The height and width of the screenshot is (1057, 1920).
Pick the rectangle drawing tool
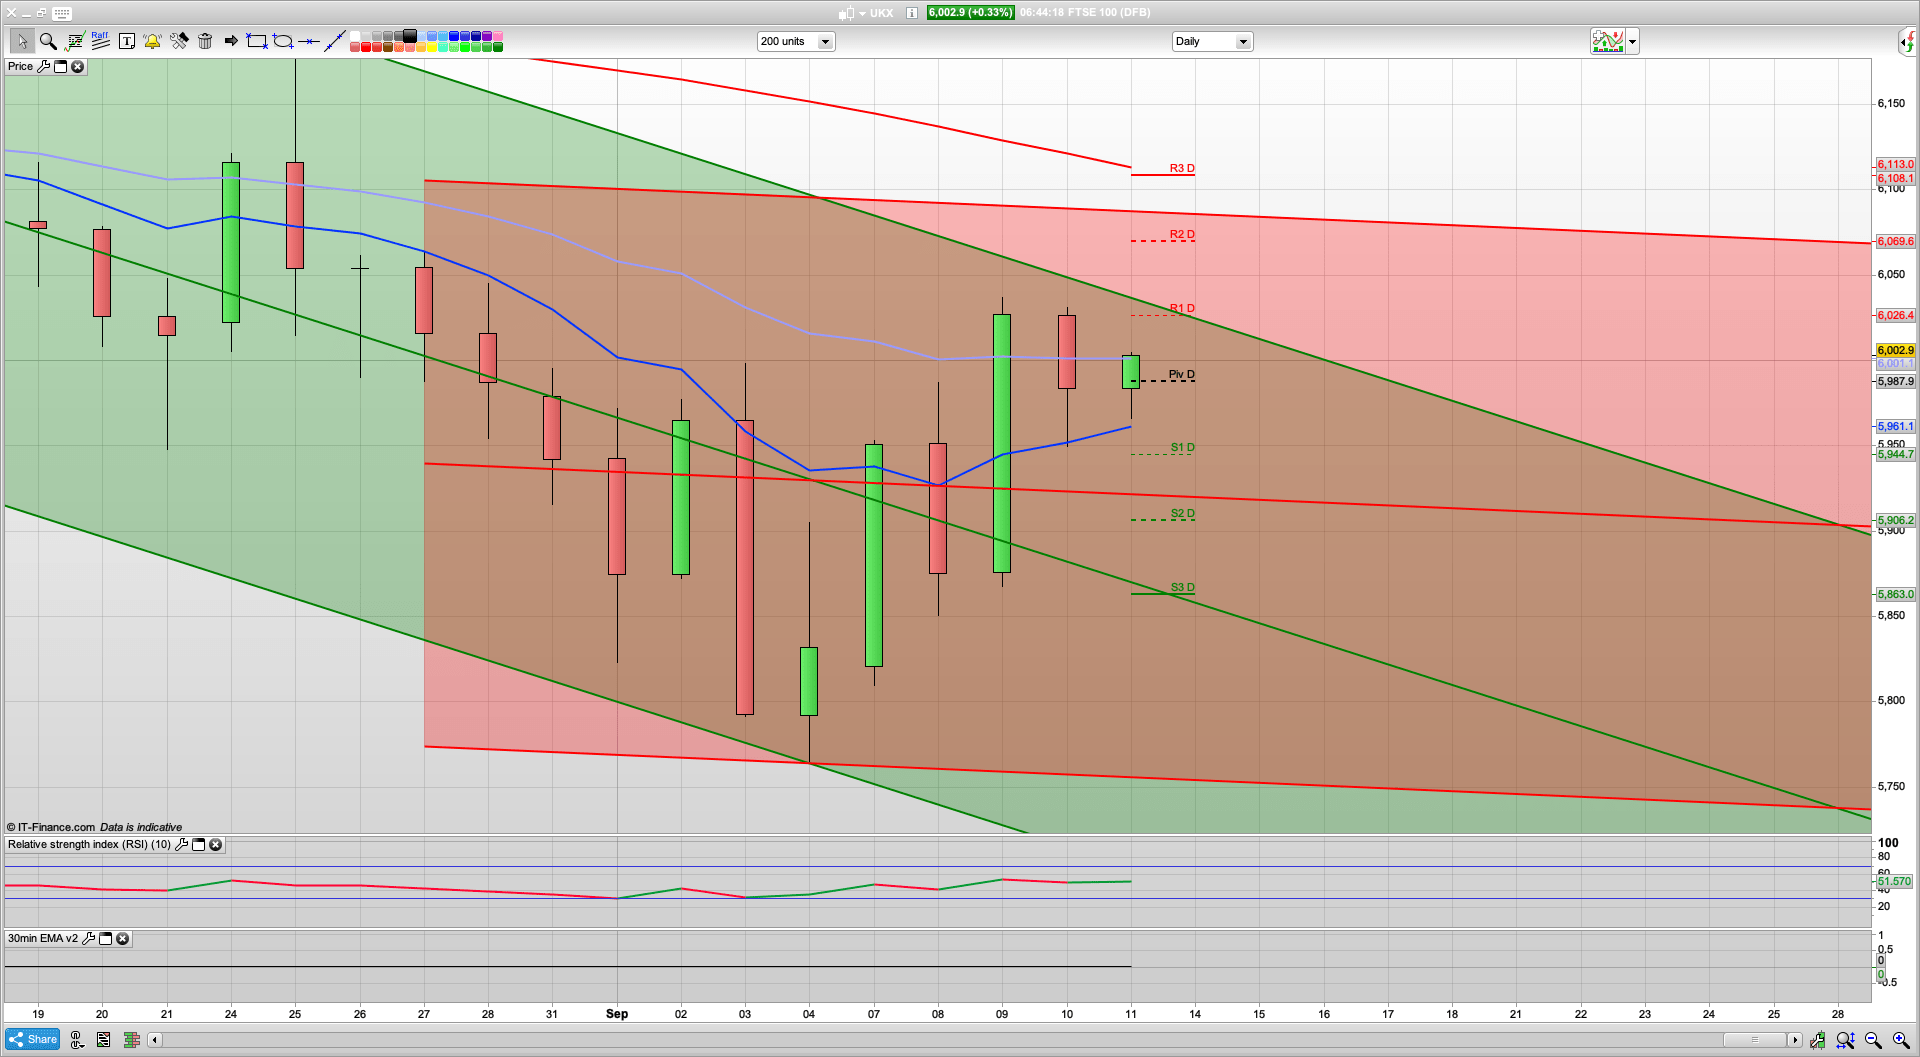pyautogui.click(x=255, y=41)
